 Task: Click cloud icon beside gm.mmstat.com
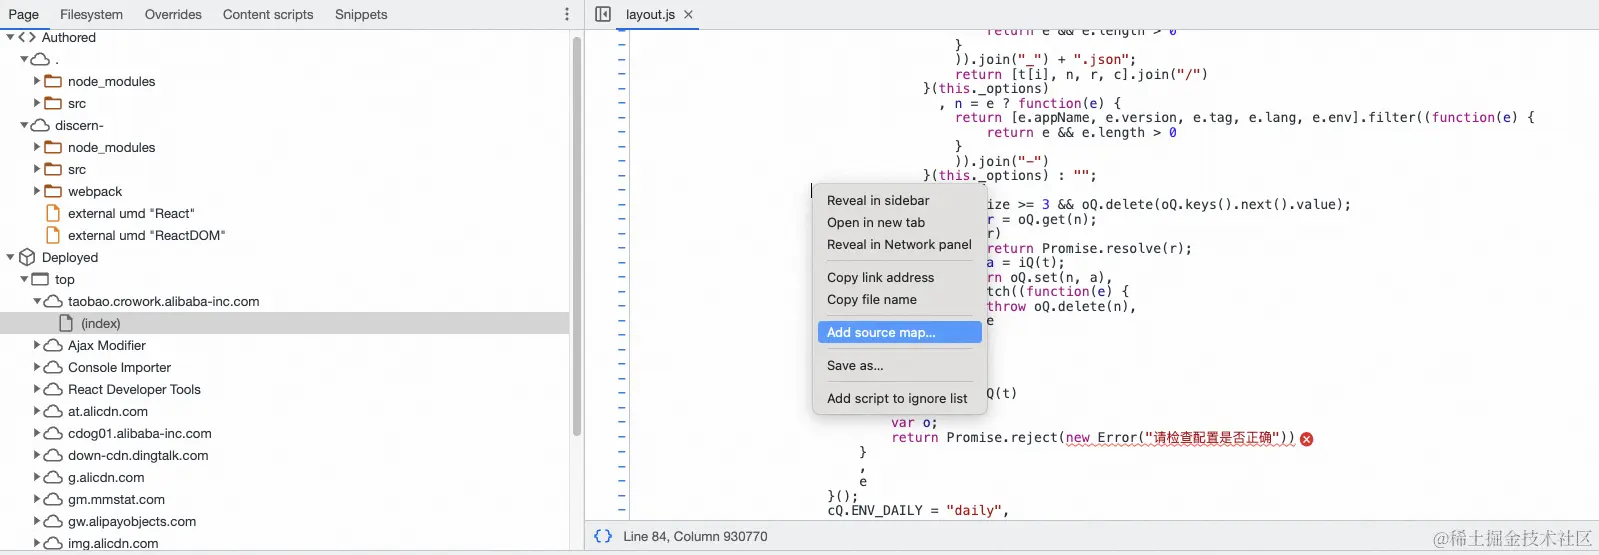click(x=53, y=499)
